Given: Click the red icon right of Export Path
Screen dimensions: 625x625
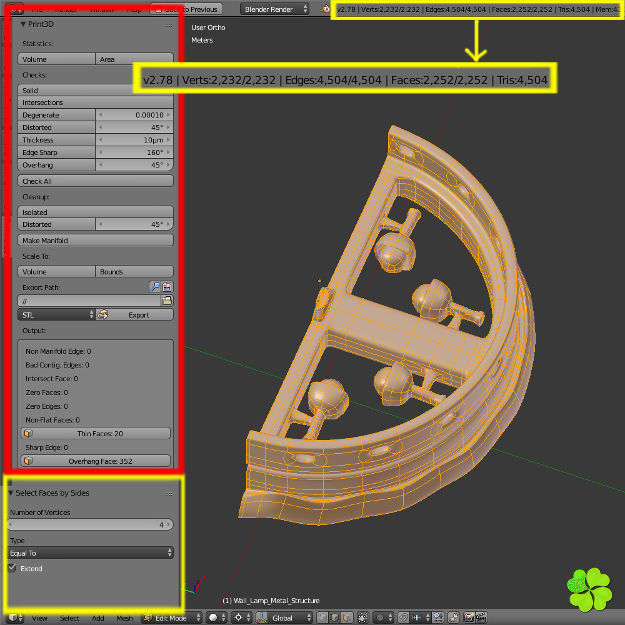Looking at the screenshot, I should pyautogui.click(x=167, y=287).
